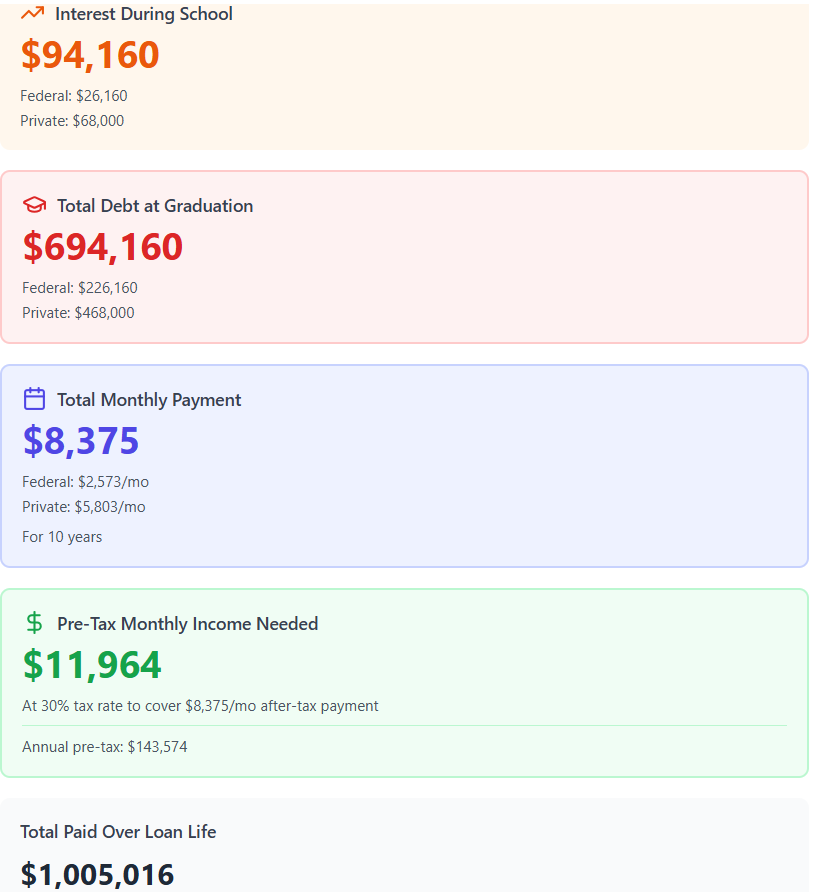
Task: Click the Federal: $2,573/mo payment line
Action: [85, 482]
